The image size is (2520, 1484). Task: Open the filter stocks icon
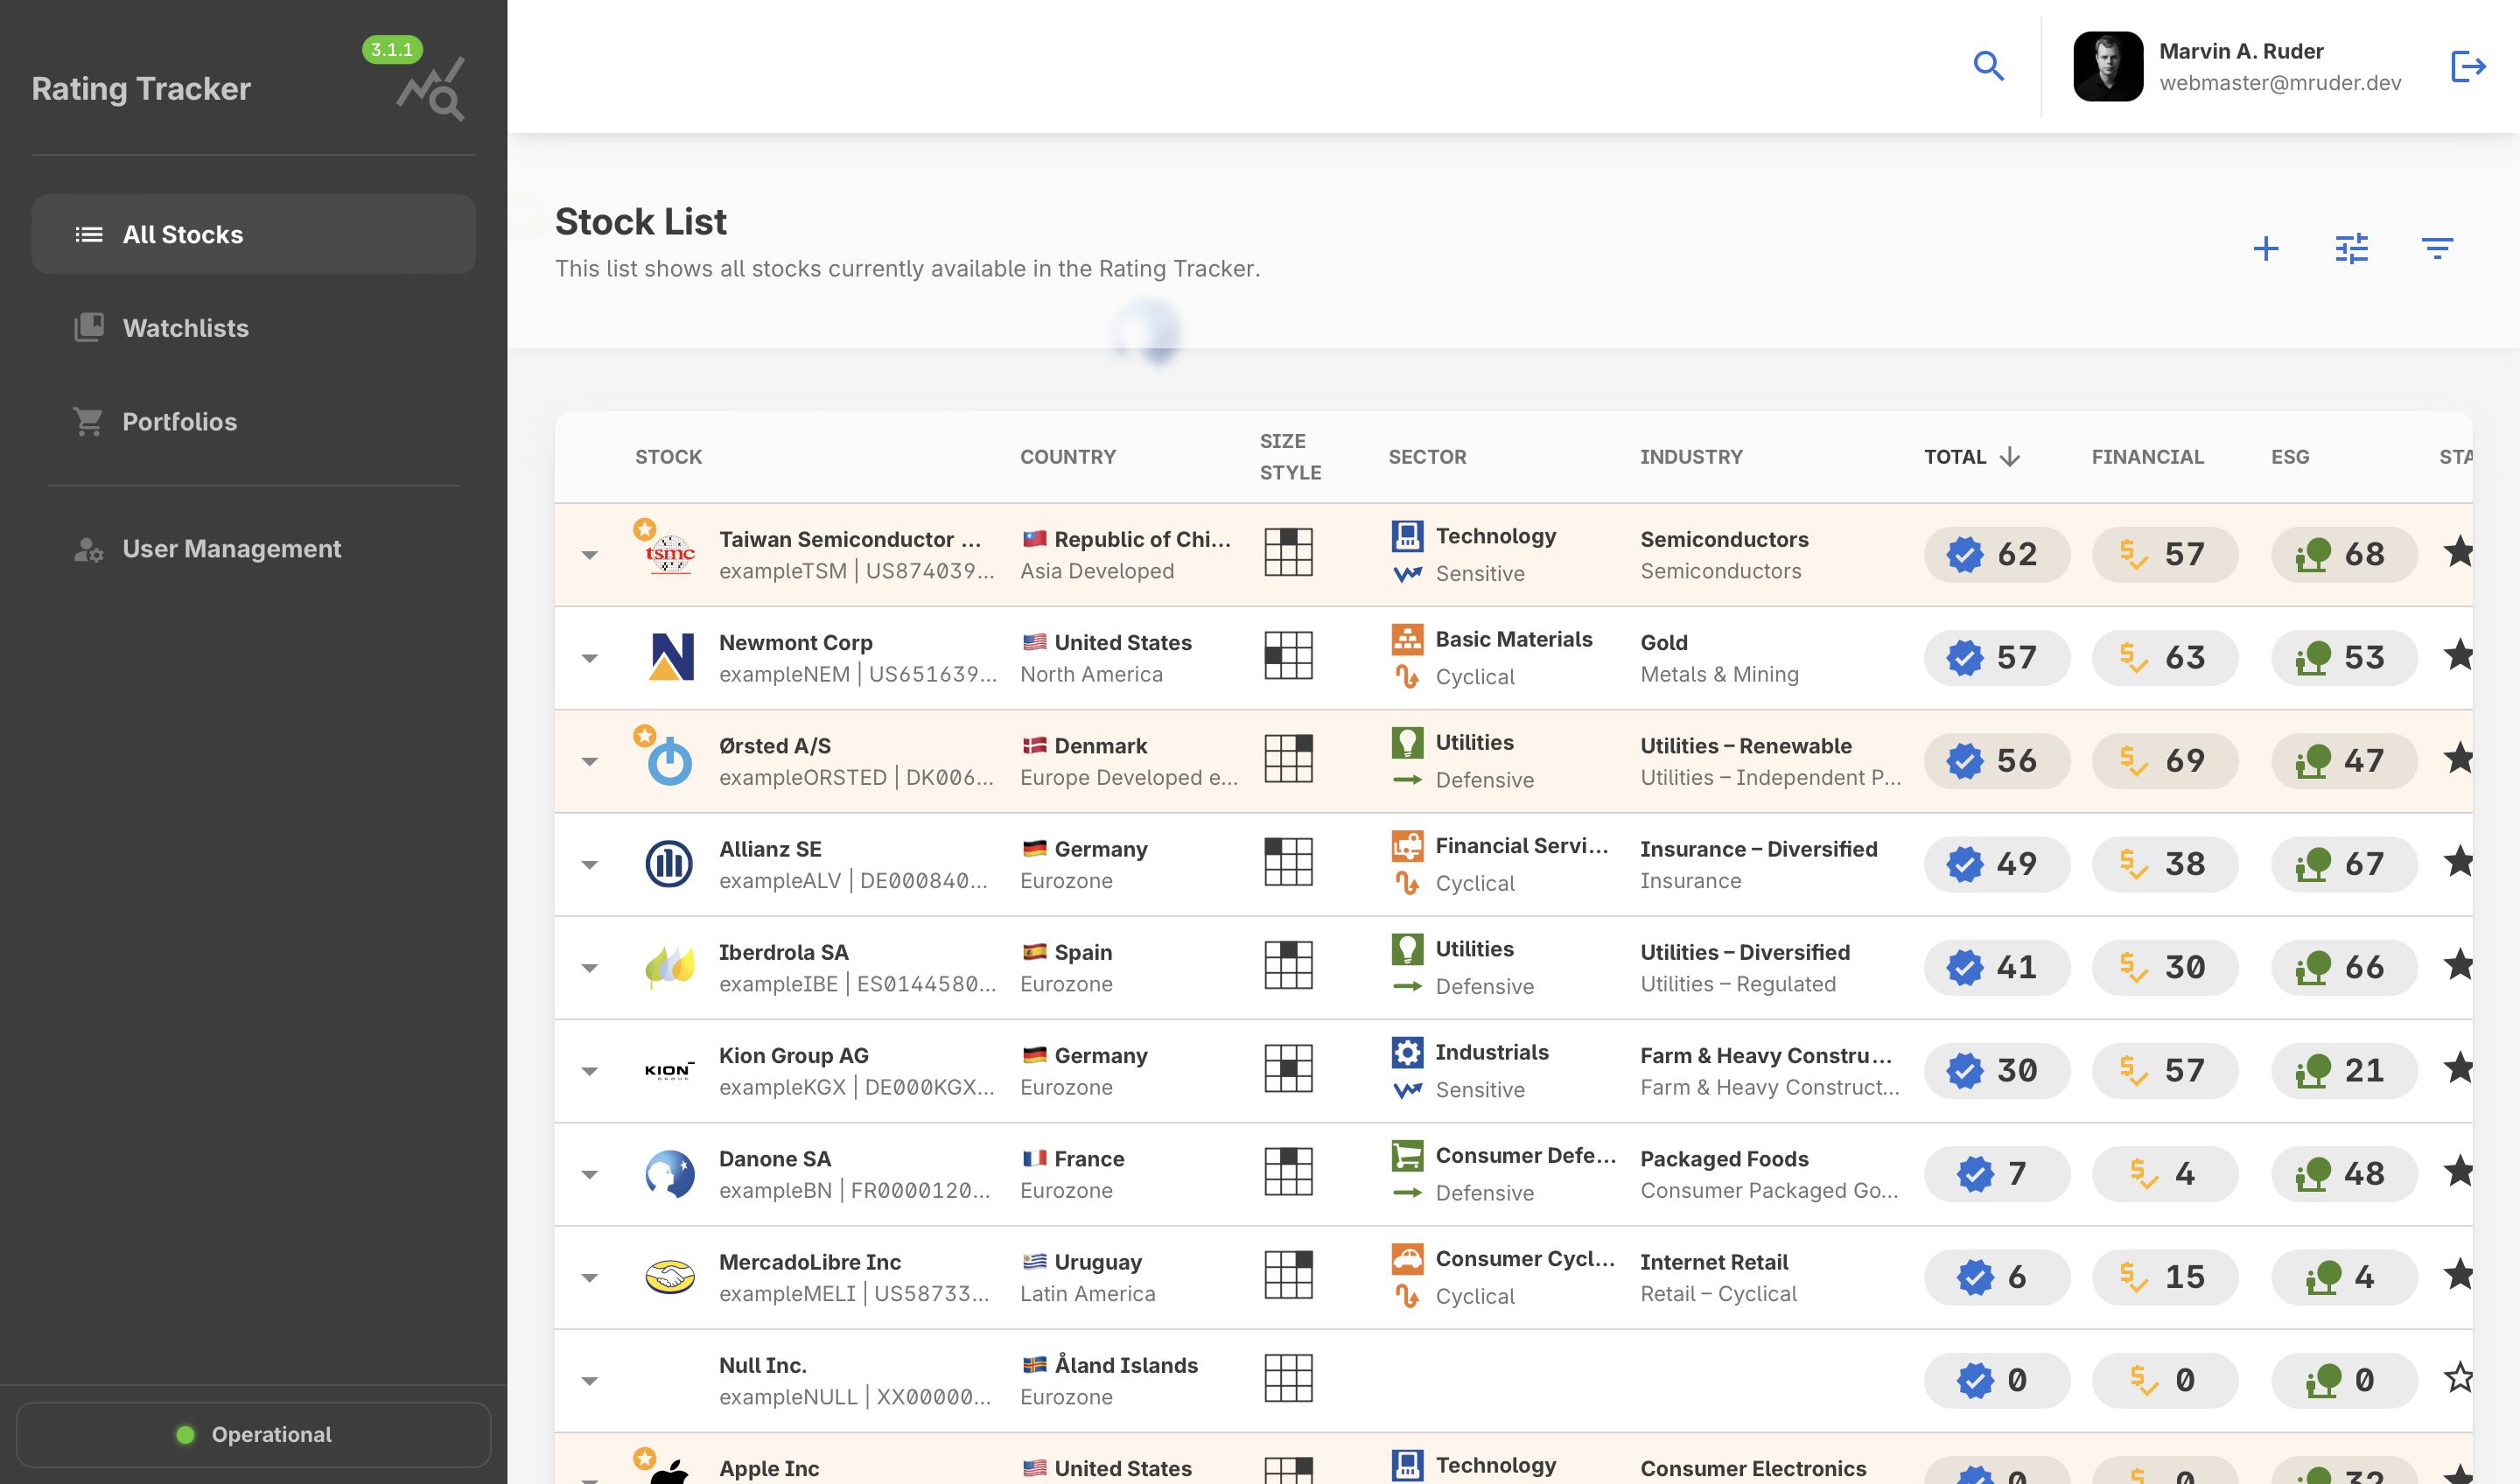pyautogui.click(x=2436, y=249)
